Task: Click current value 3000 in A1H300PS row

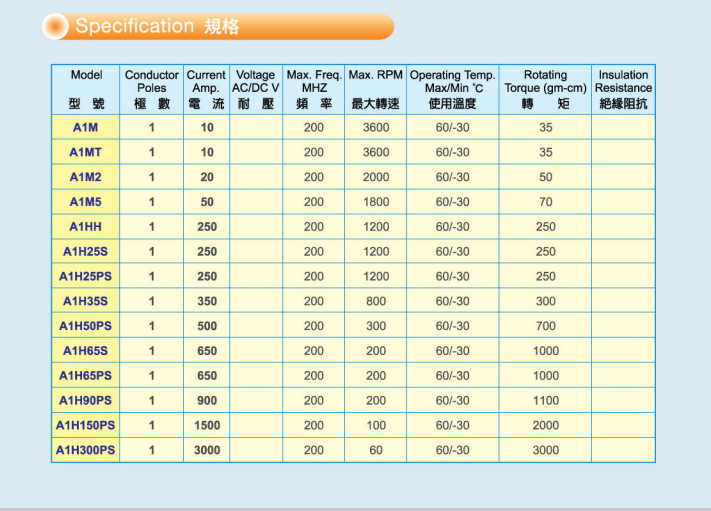Action: tap(207, 450)
